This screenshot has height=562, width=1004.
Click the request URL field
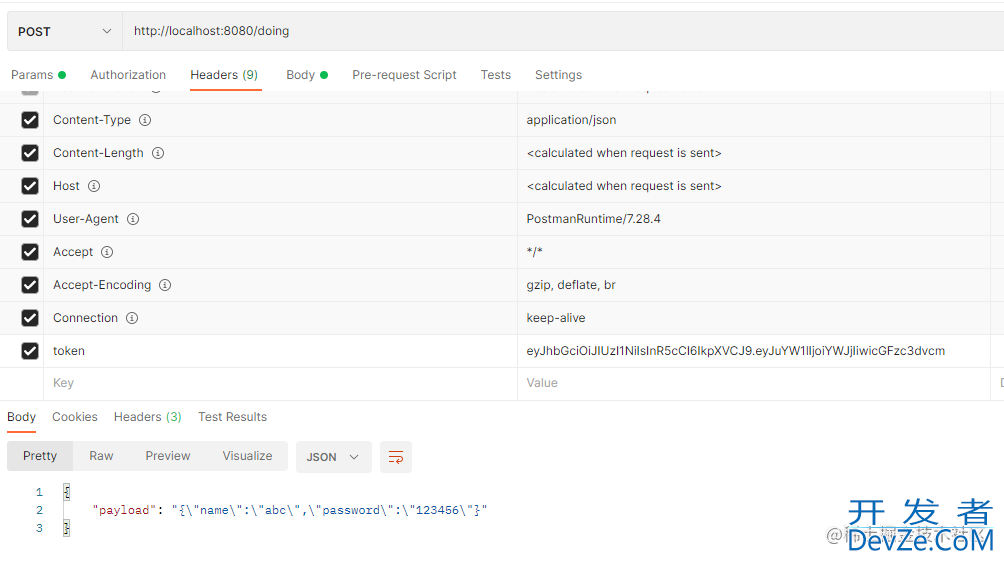[563, 31]
